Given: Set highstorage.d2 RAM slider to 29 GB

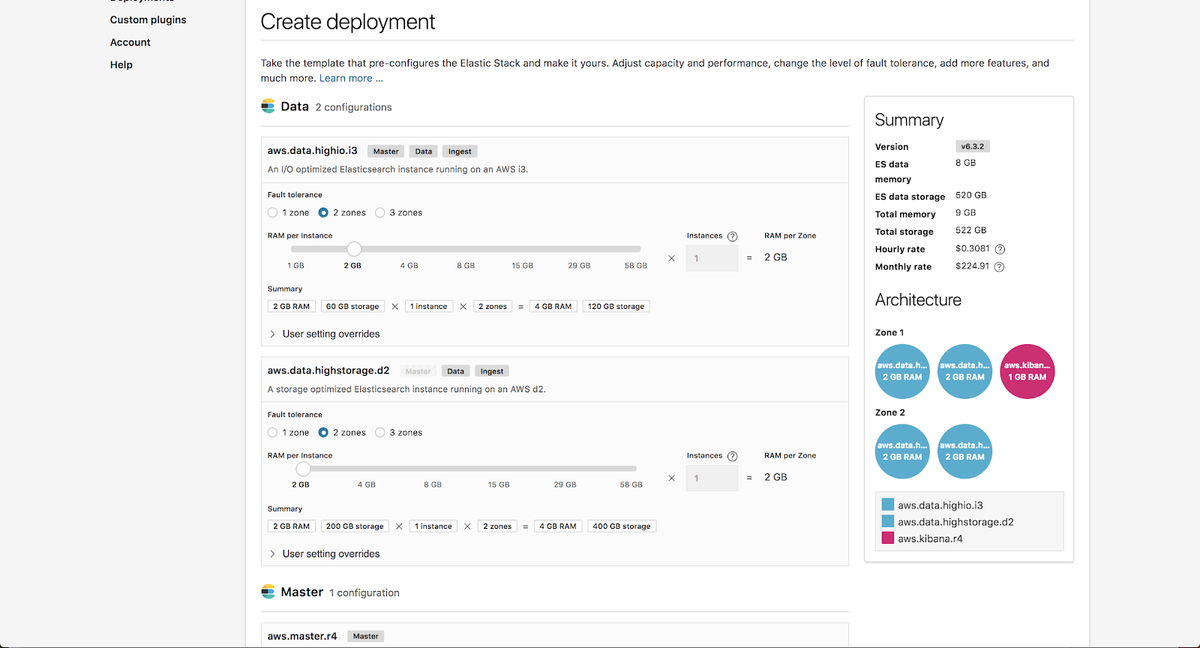Looking at the screenshot, I should [565, 485].
